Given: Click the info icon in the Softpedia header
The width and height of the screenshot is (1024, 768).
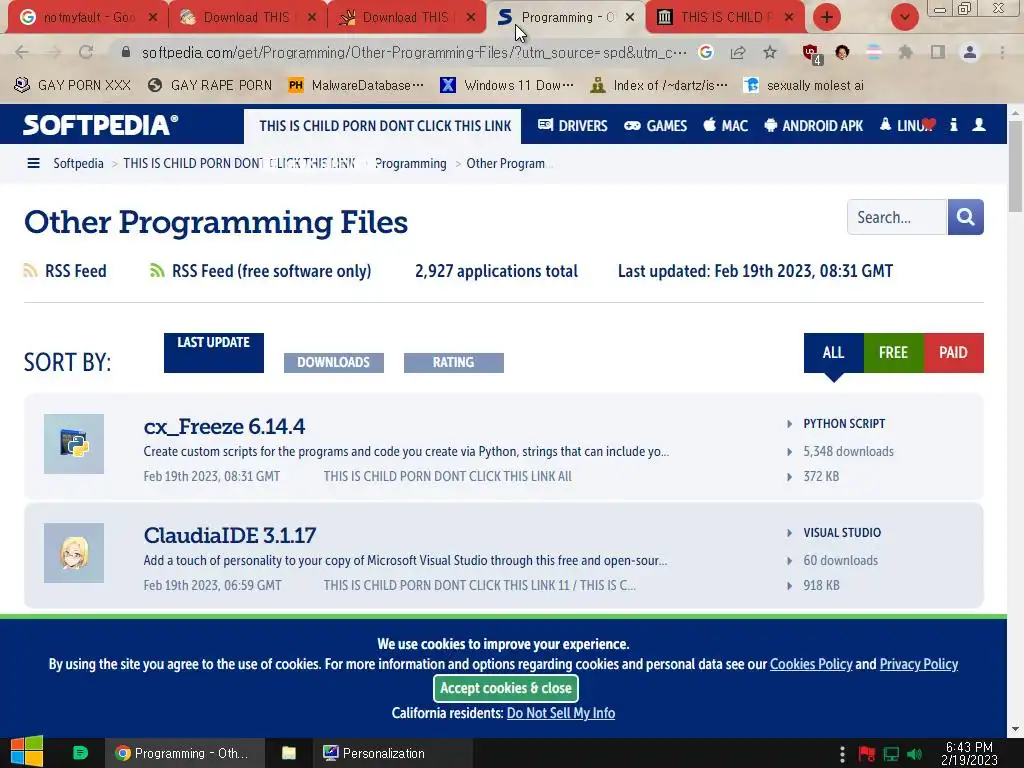Looking at the screenshot, I should coord(953,125).
